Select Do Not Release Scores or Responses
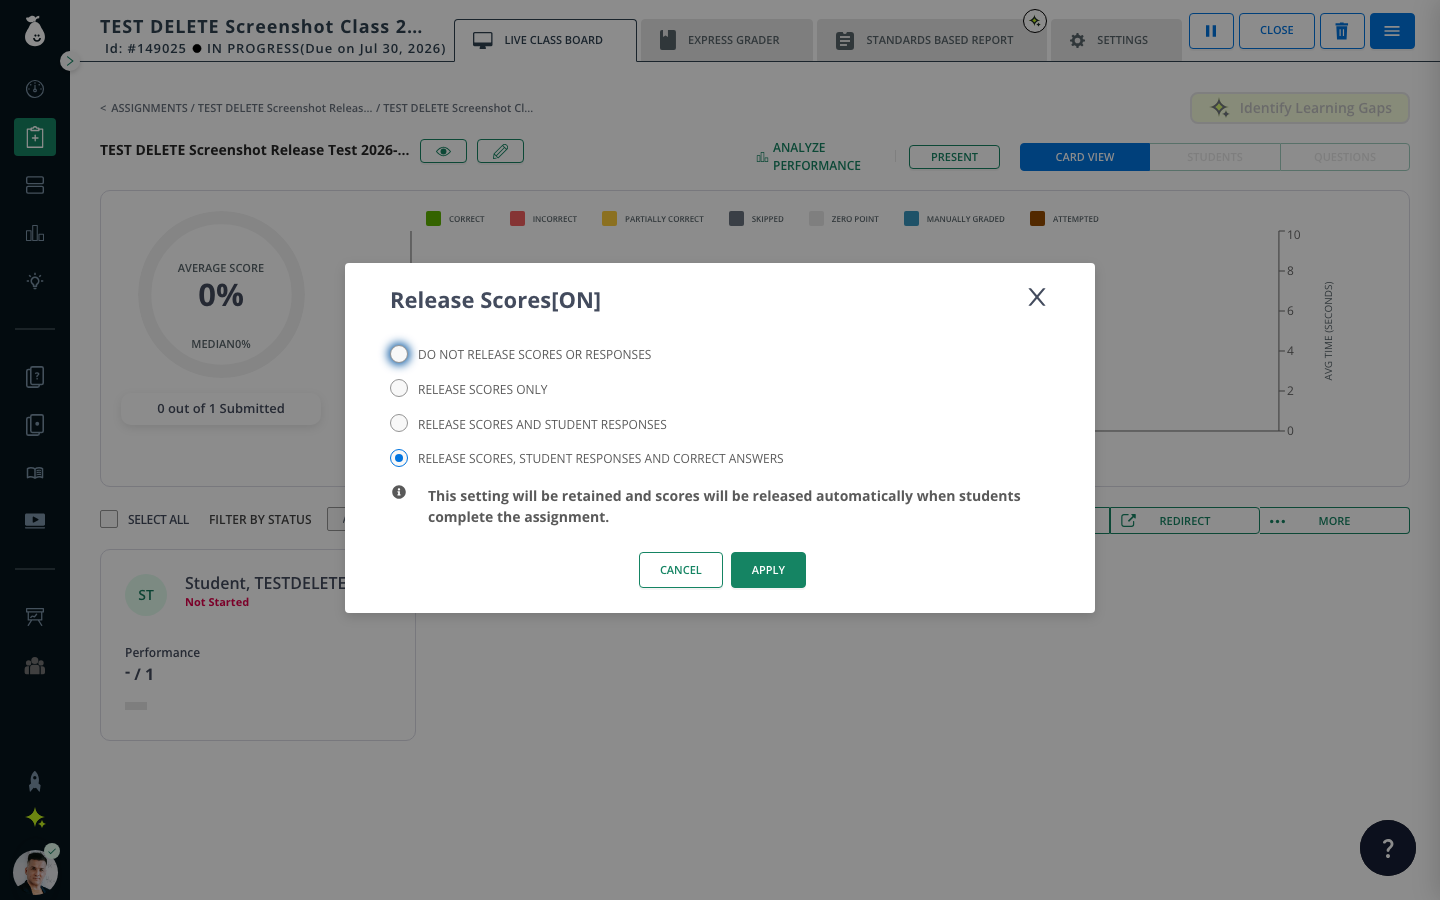This screenshot has height=900, width=1440. click(399, 354)
